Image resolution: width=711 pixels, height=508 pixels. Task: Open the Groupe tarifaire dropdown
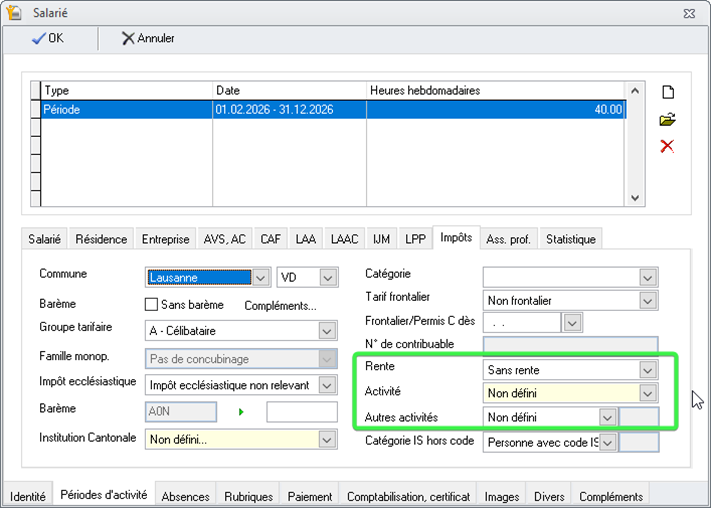327,331
